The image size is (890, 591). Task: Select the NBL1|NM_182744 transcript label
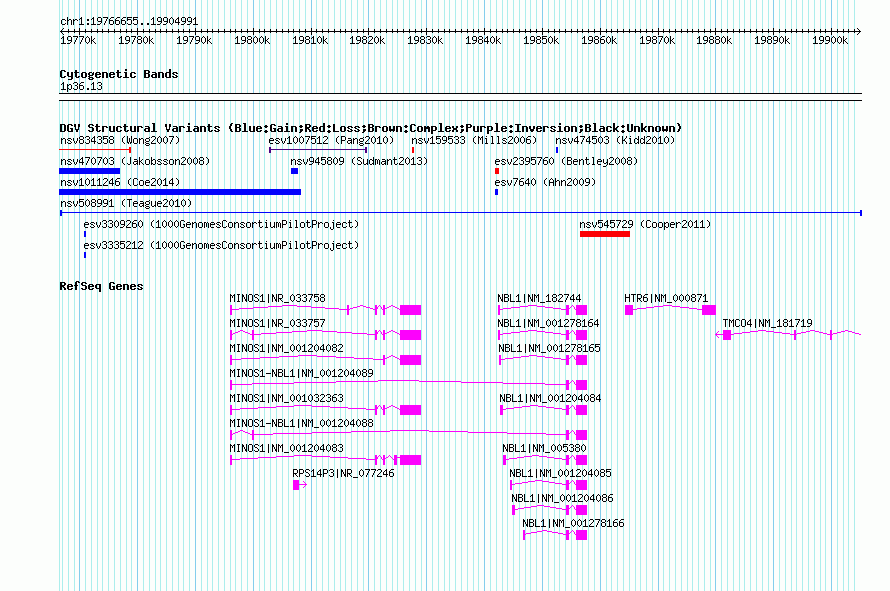point(539,298)
